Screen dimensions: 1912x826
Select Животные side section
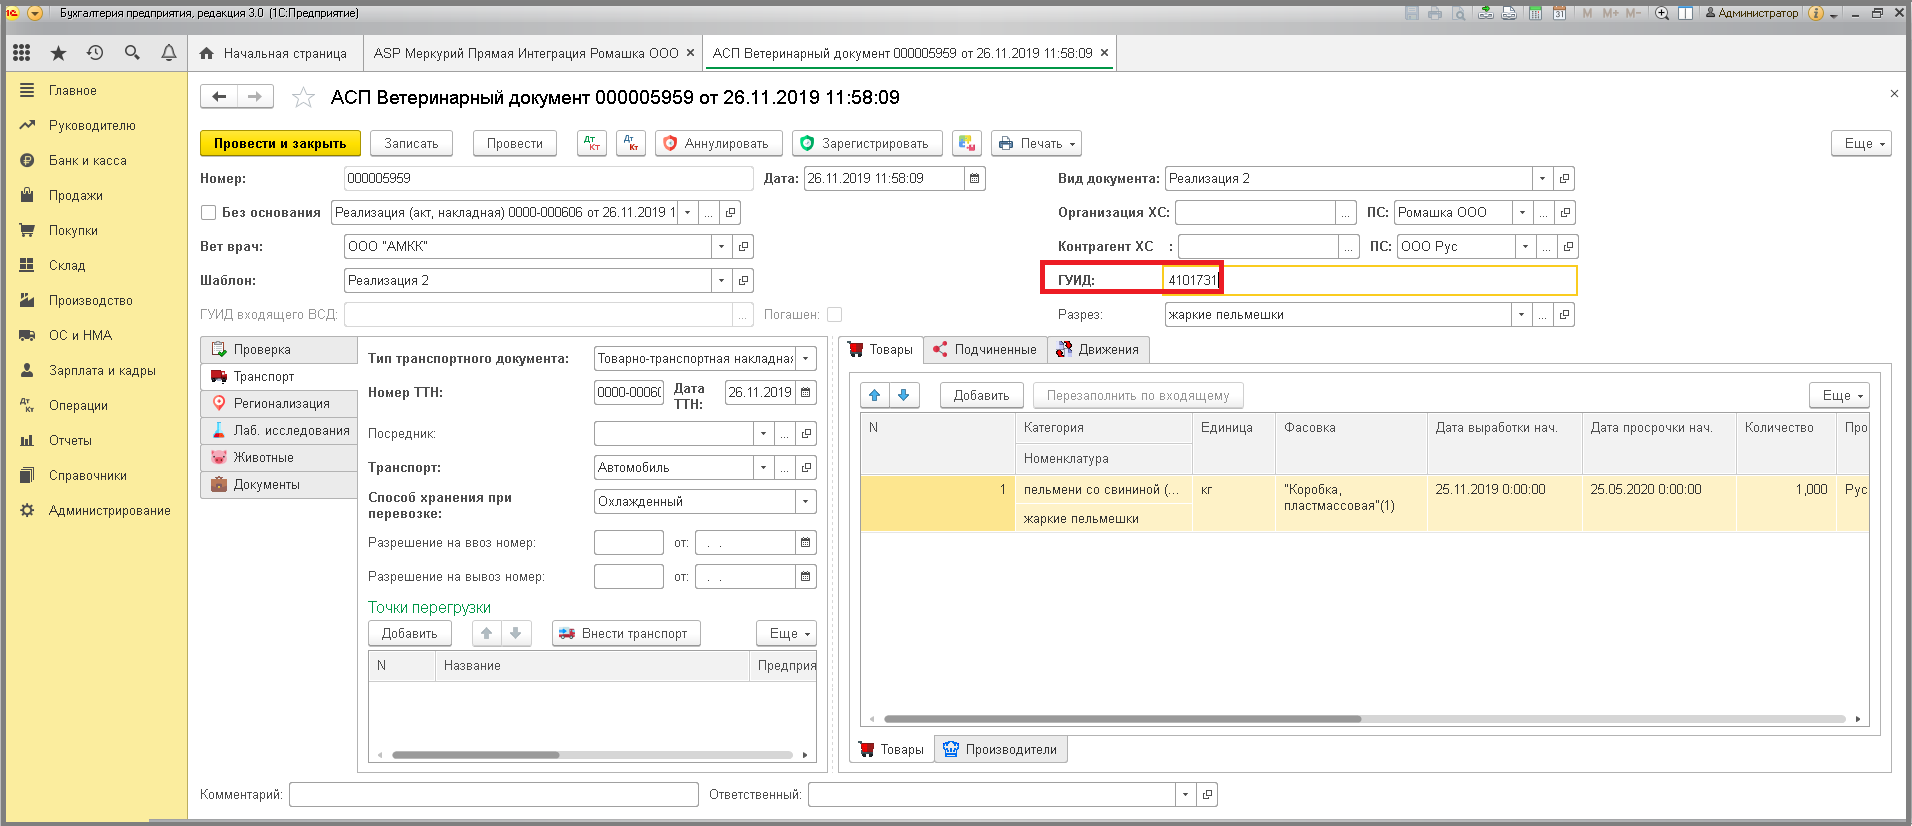(x=279, y=457)
